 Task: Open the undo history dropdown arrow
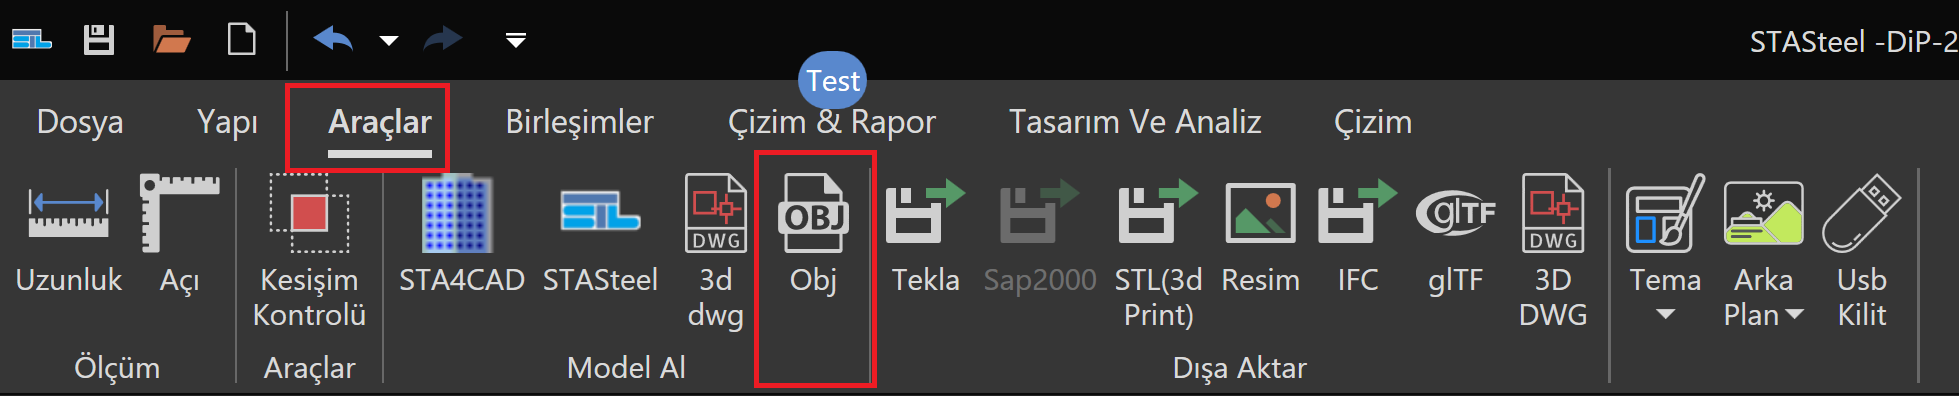(389, 41)
